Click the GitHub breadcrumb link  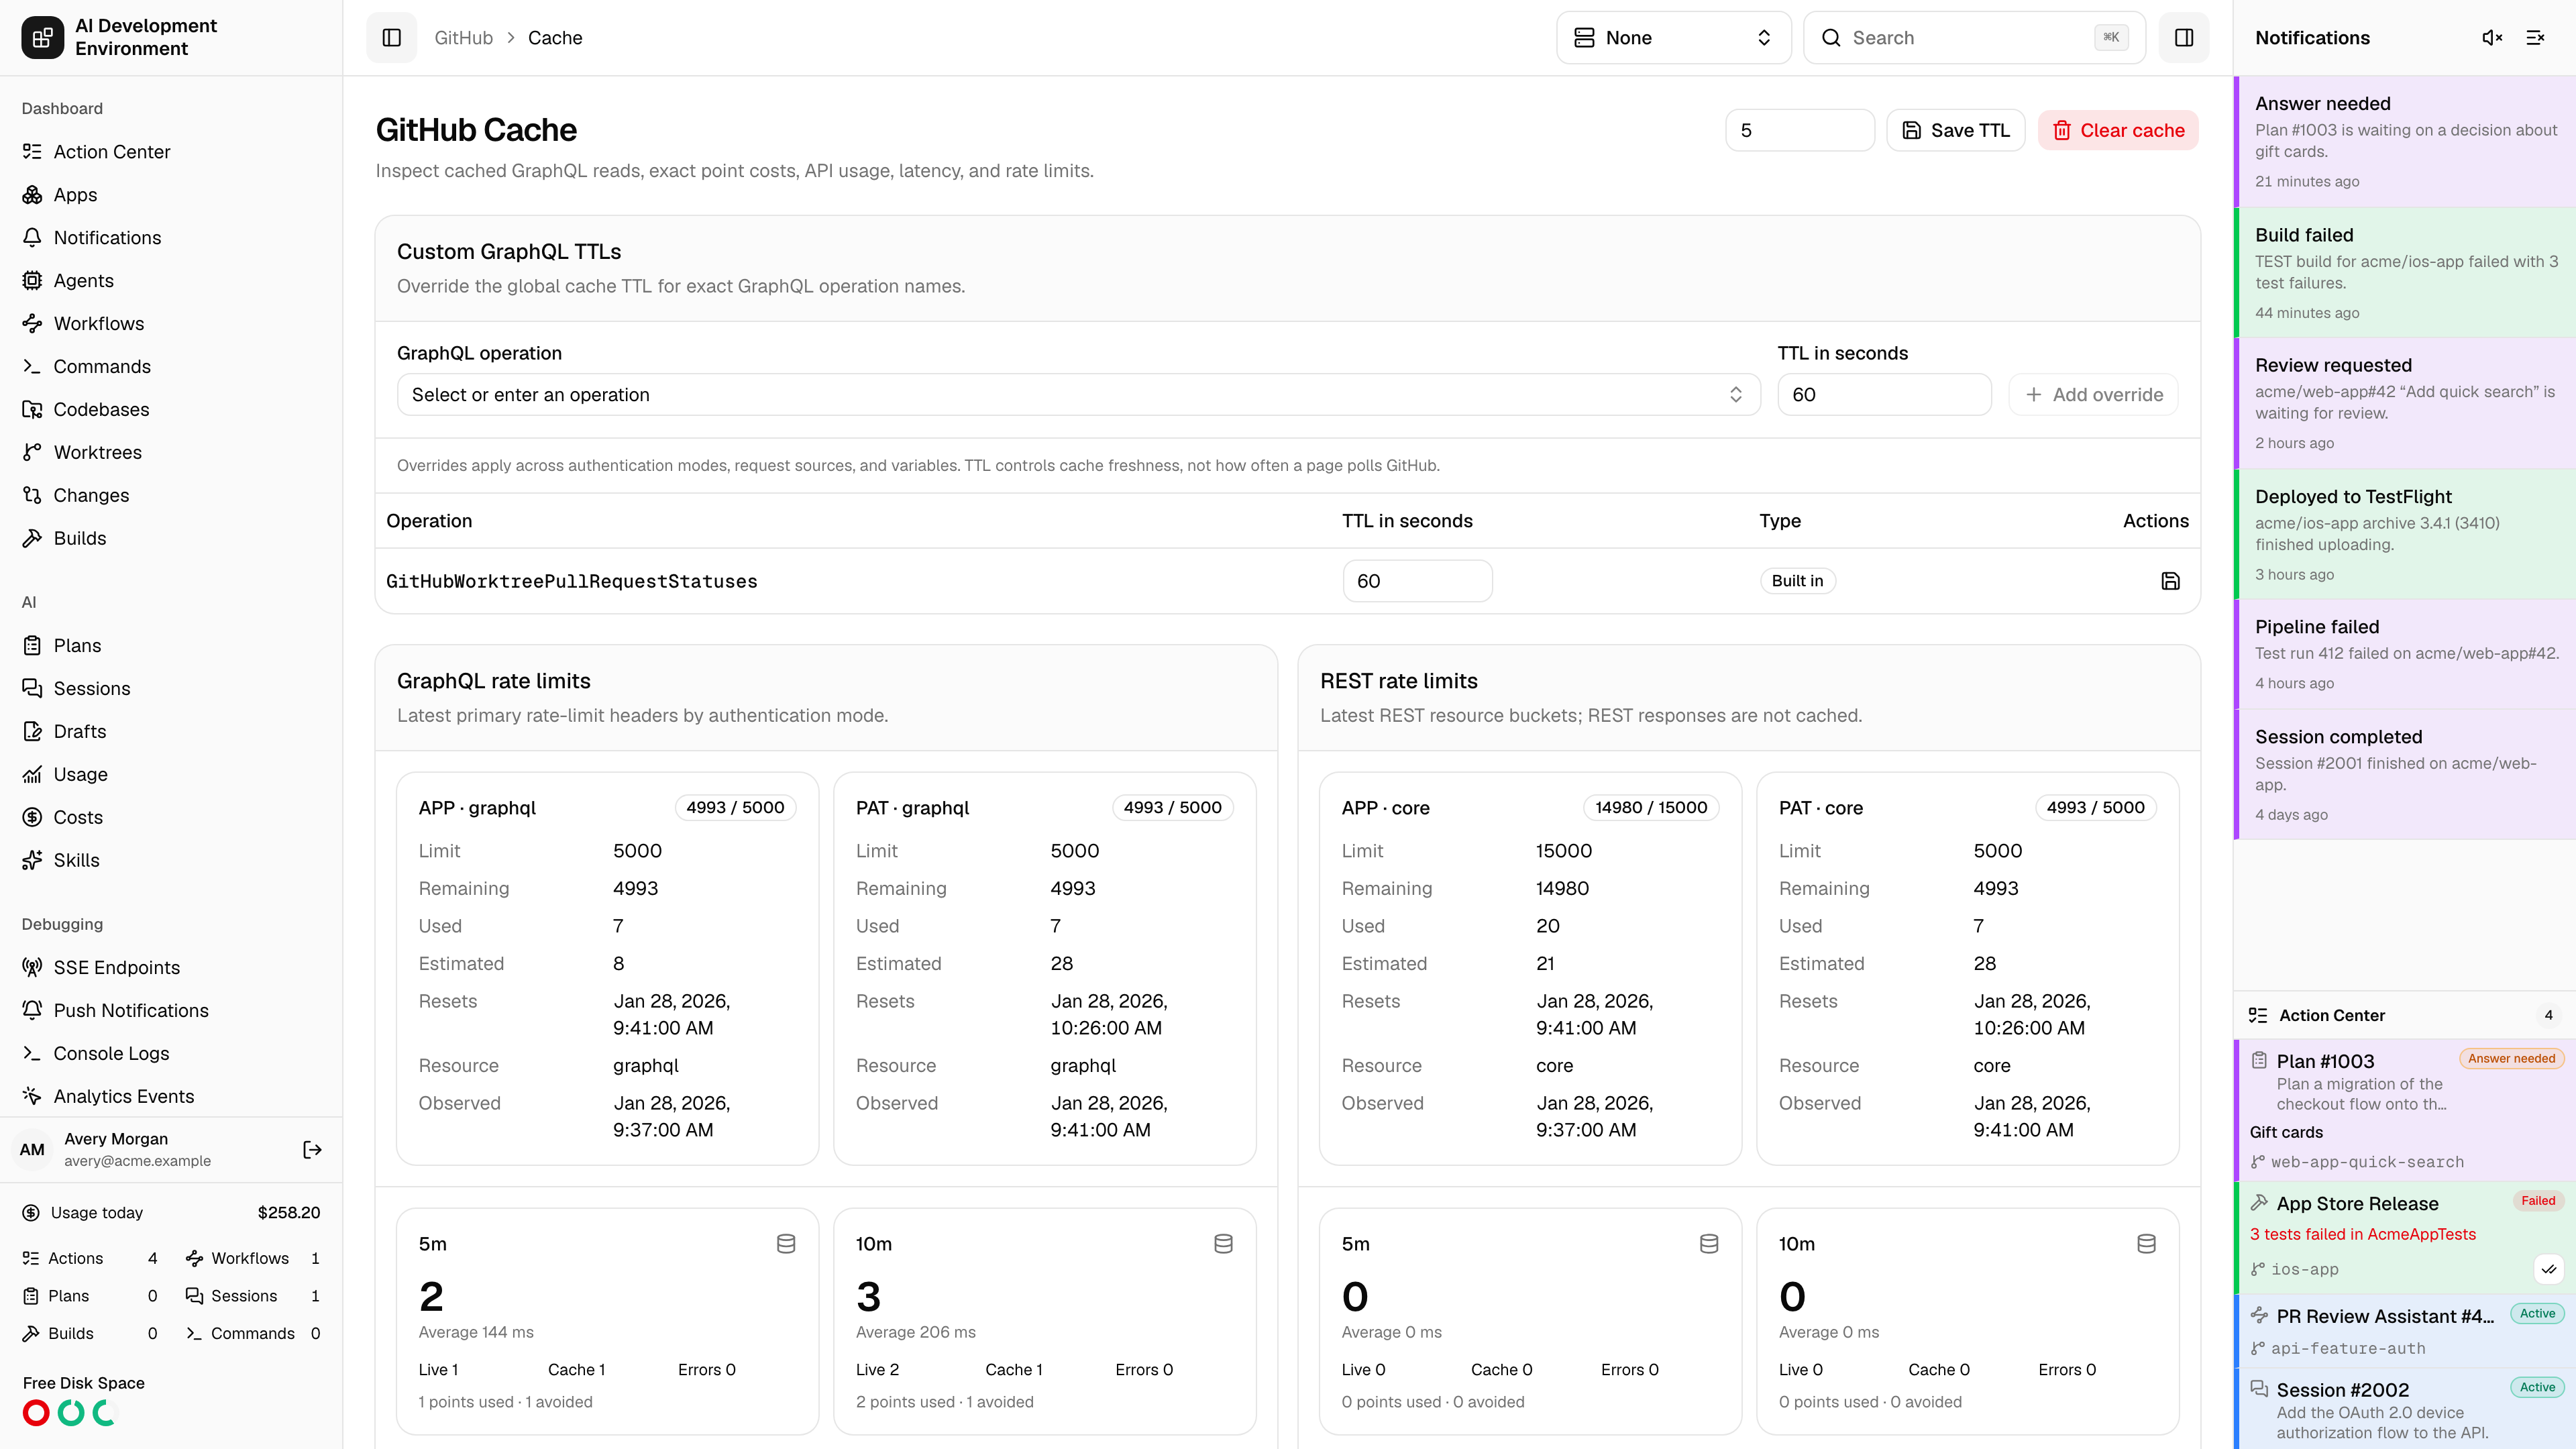(x=463, y=38)
